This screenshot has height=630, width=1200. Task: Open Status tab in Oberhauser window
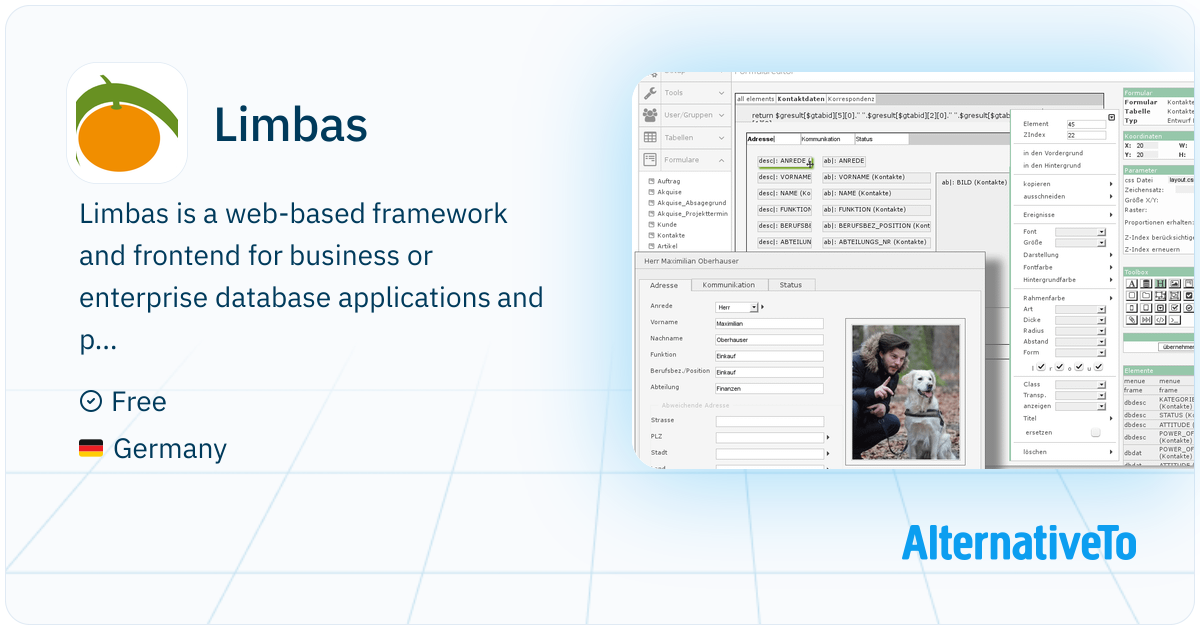click(x=791, y=285)
